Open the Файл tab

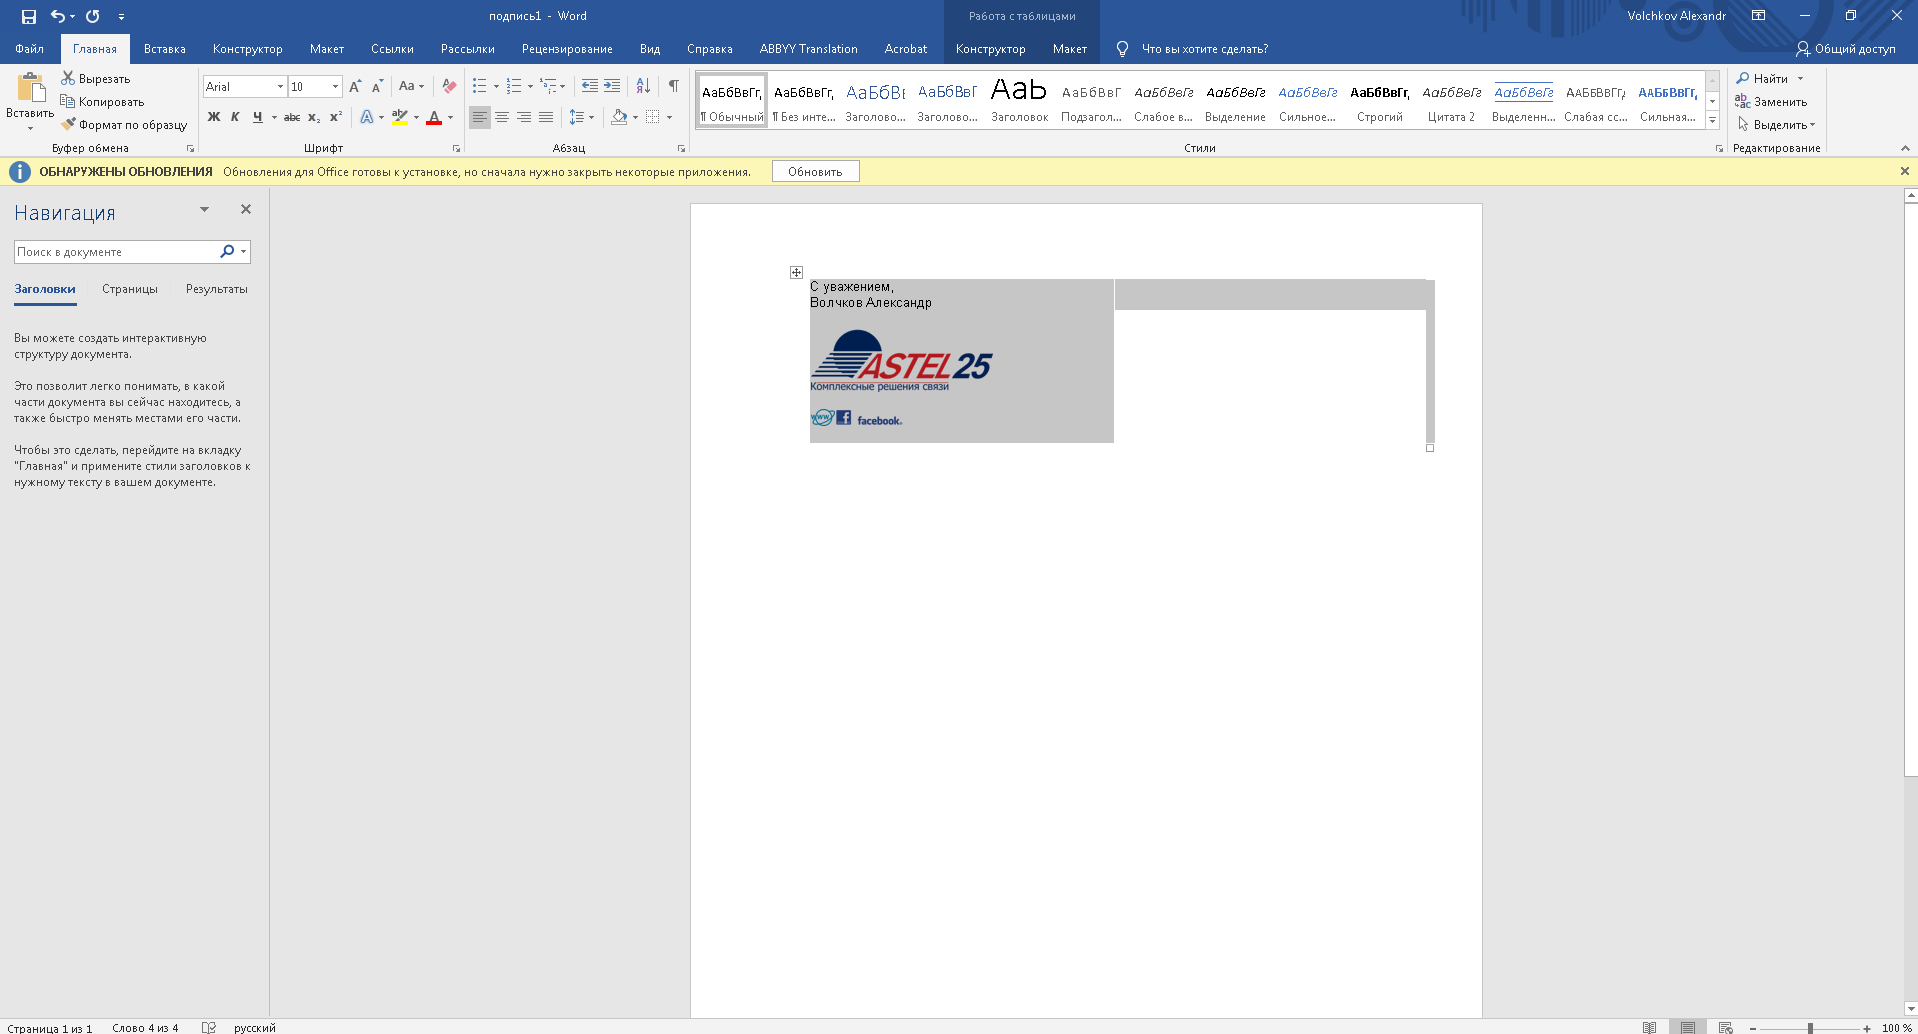pos(29,49)
